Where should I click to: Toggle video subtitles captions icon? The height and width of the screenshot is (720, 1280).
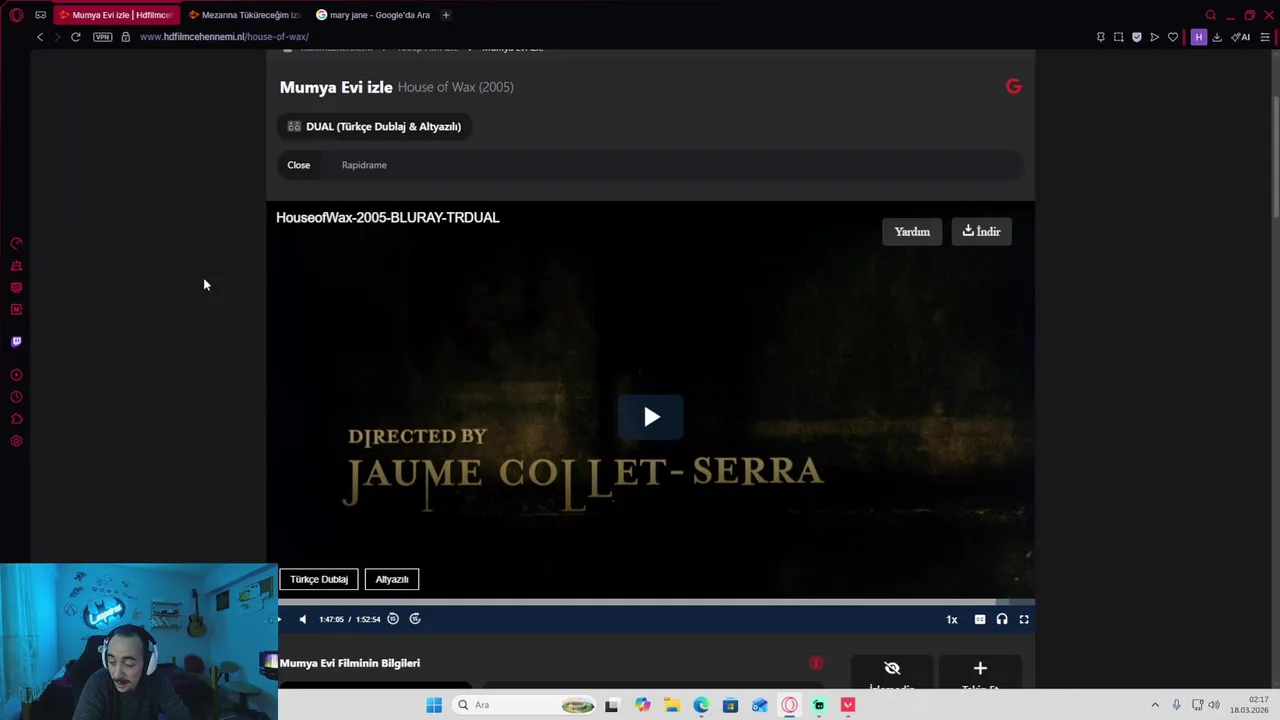980,619
